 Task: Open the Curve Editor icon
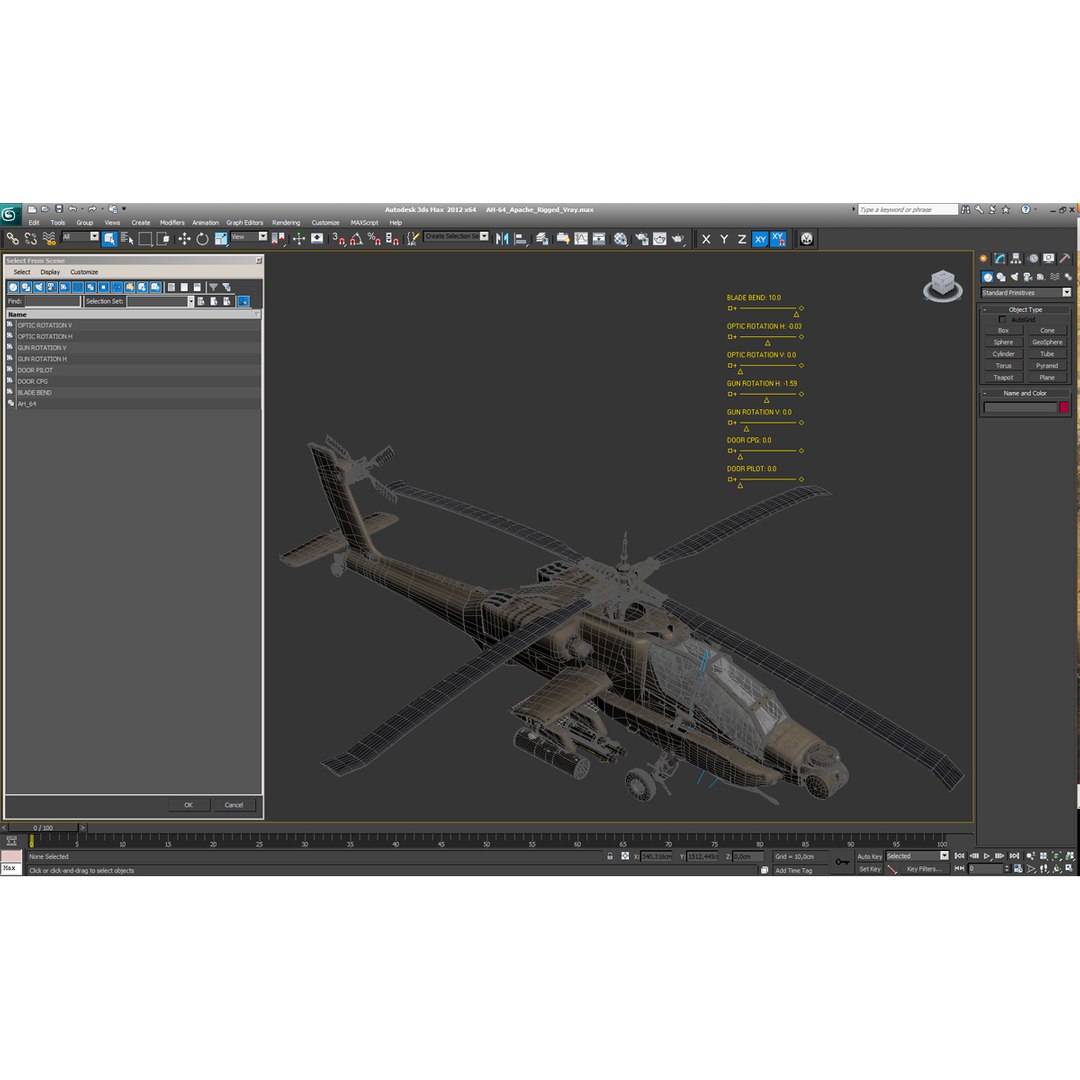click(x=581, y=239)
